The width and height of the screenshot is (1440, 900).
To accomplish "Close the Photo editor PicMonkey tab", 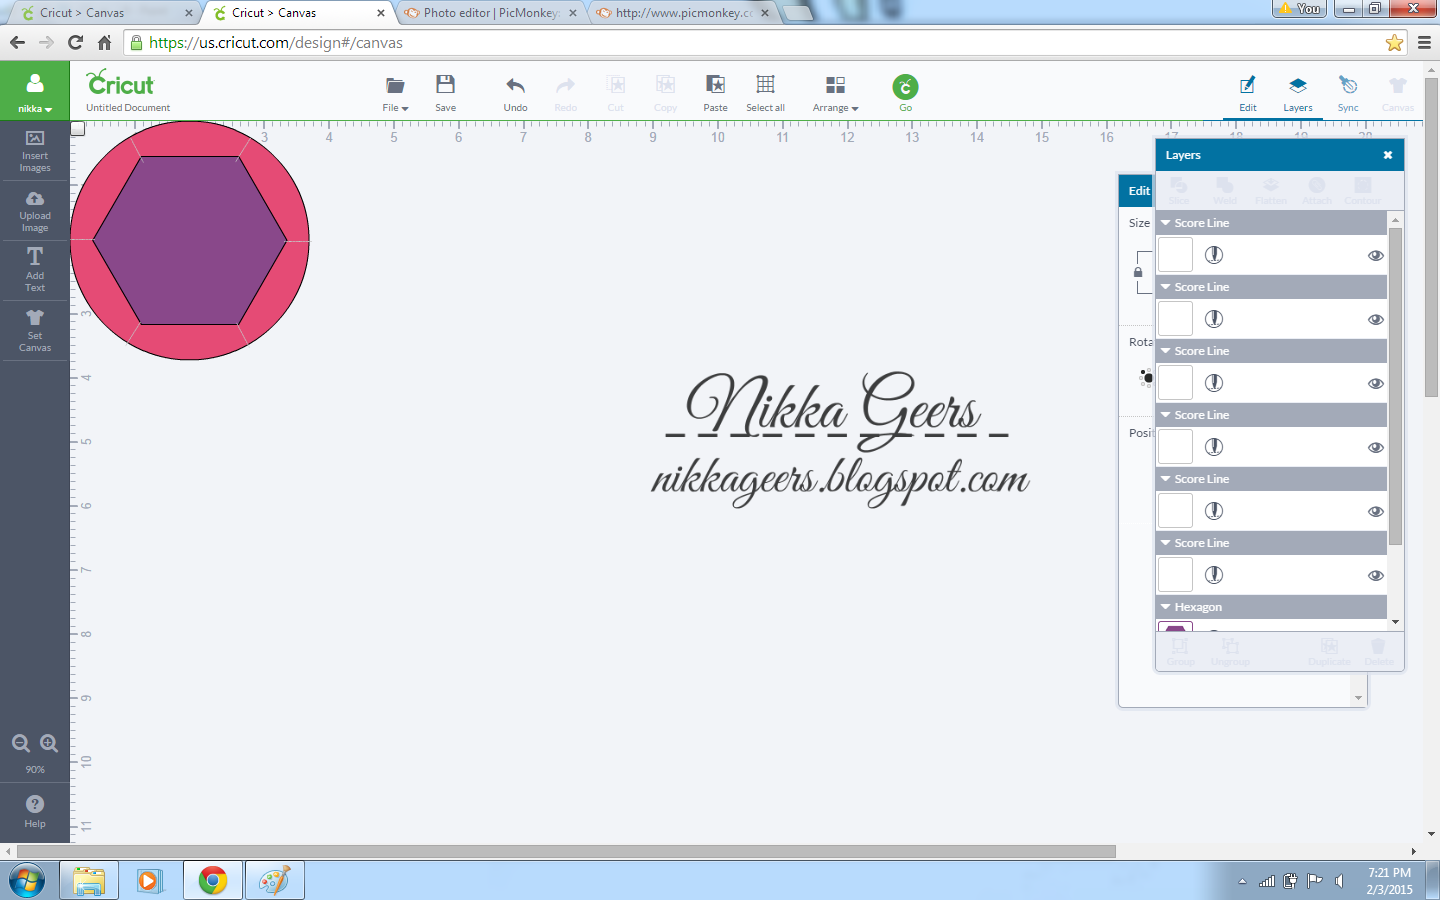I will point(573,13).
